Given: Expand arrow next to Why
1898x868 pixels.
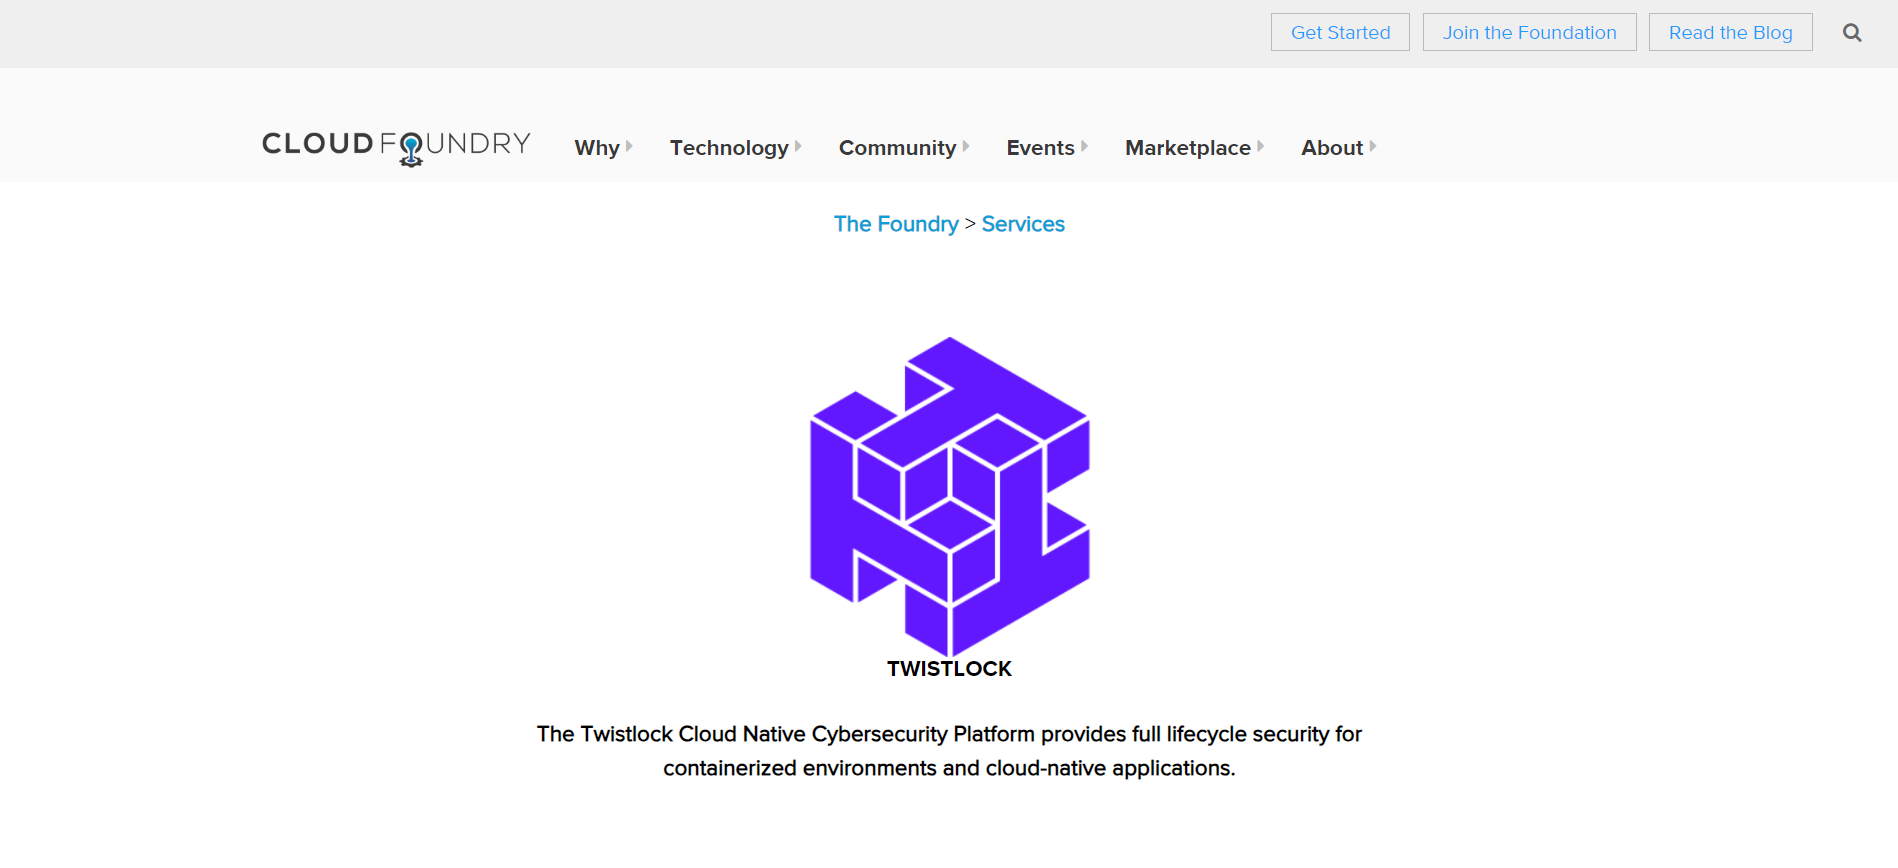Looking at the screenshot, I should point(629,146).
